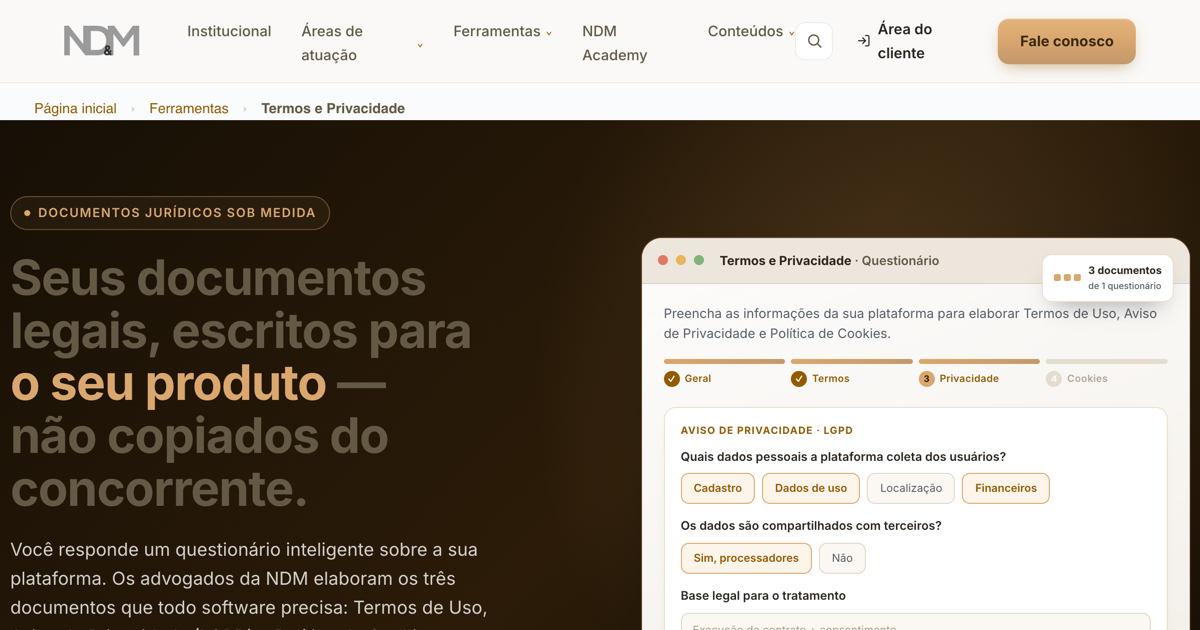Go to Página inicial breadcrumb
This screenshot has height=630, width=1200.
click(75, 108)
